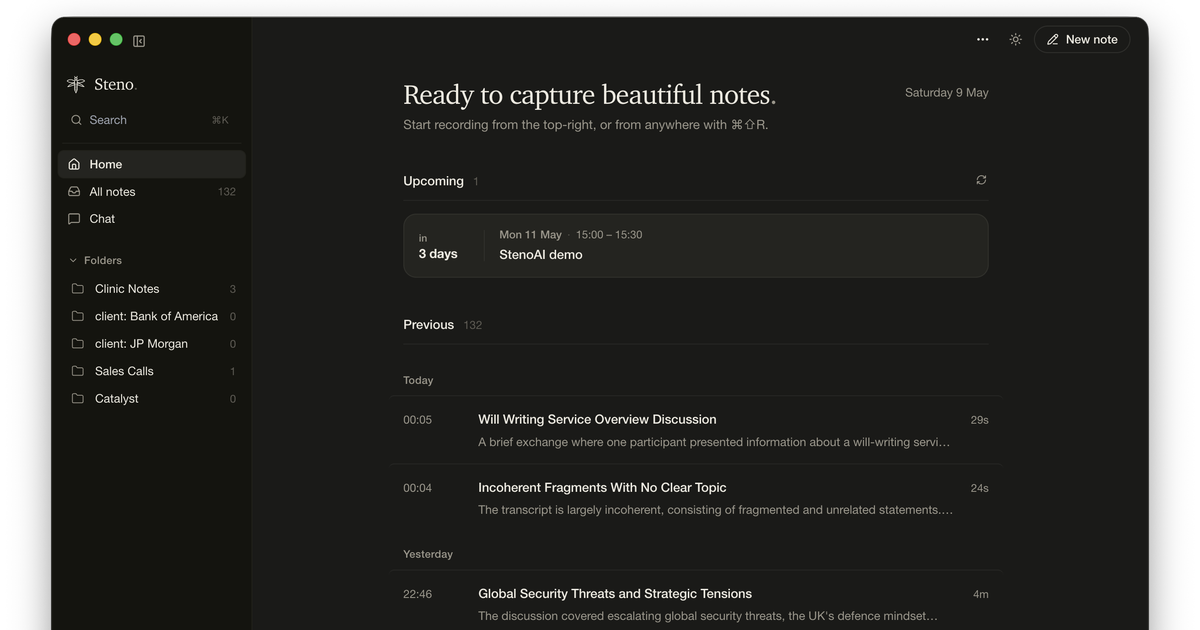
Task: Open the three-dot more options menu
Action: [x=982, y=40]
